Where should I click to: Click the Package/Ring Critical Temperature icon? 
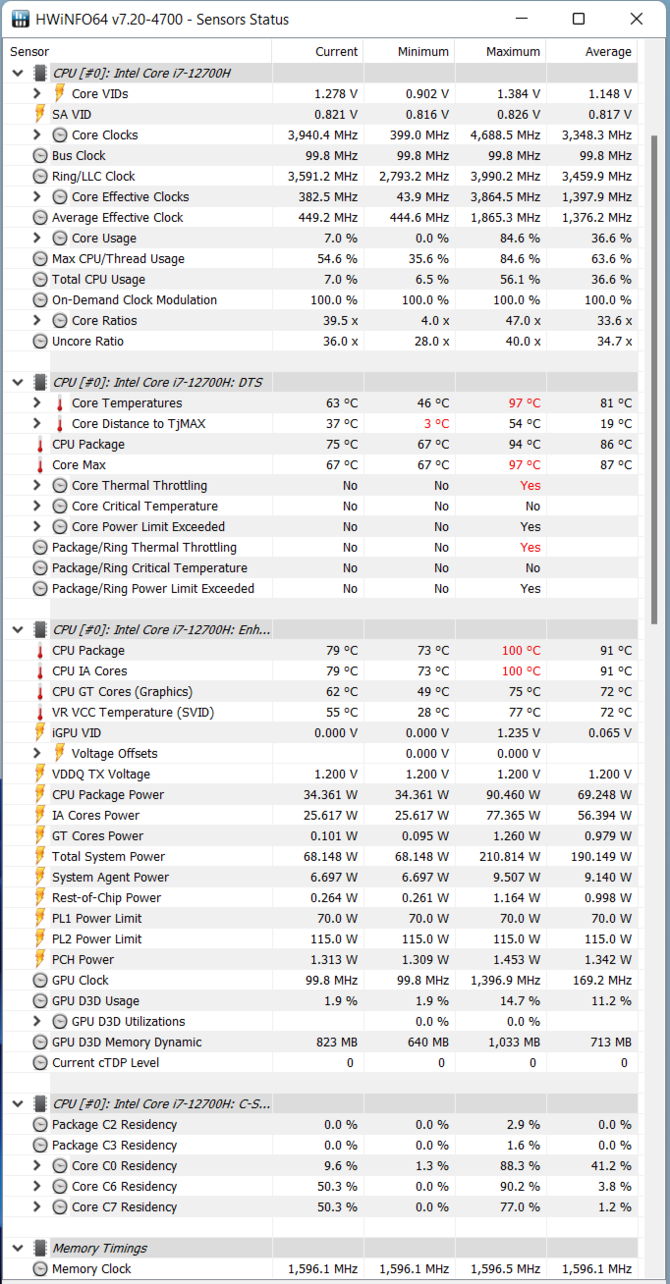40,568
